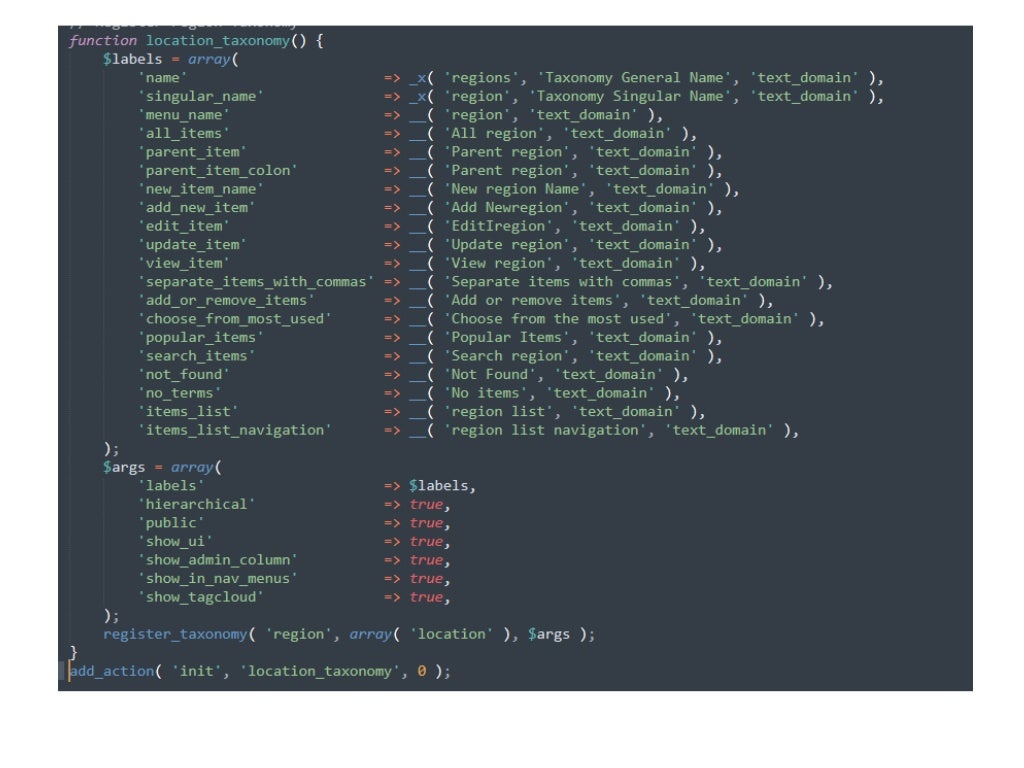Place cursor on 'all_items' key
The image size is (1024, 768).
(x=184, y=133)
